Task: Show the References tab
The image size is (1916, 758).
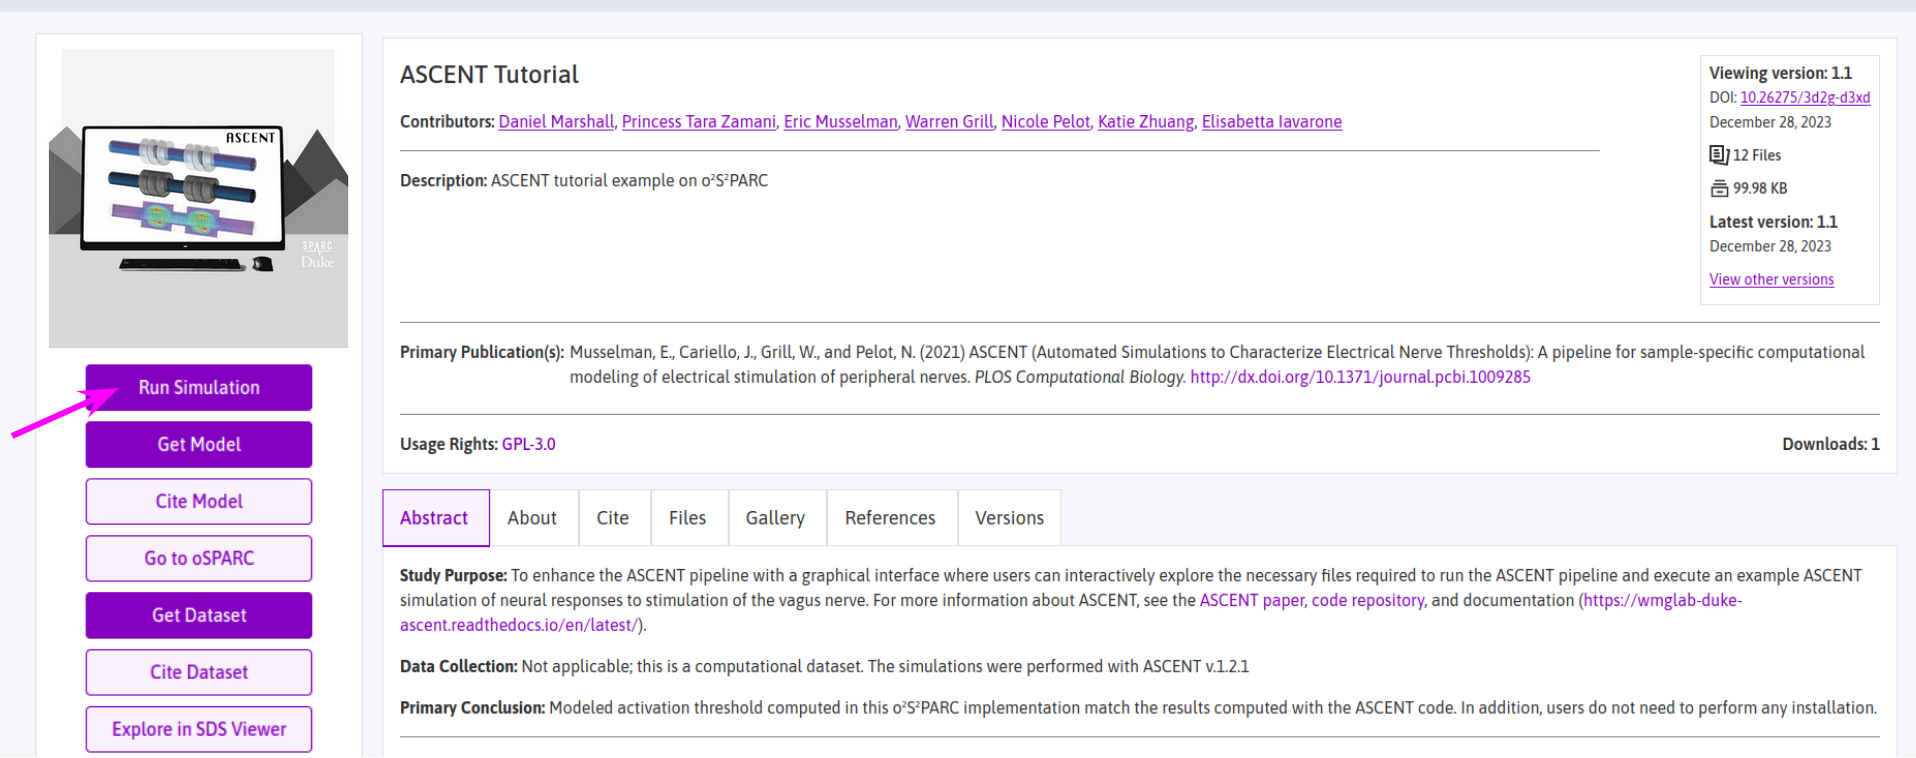Action: (890, 518)
